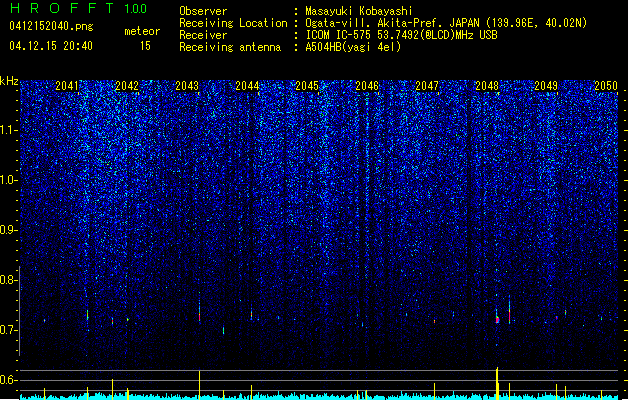Click observer name Masayuki Kobayashi

coord(359,11)
